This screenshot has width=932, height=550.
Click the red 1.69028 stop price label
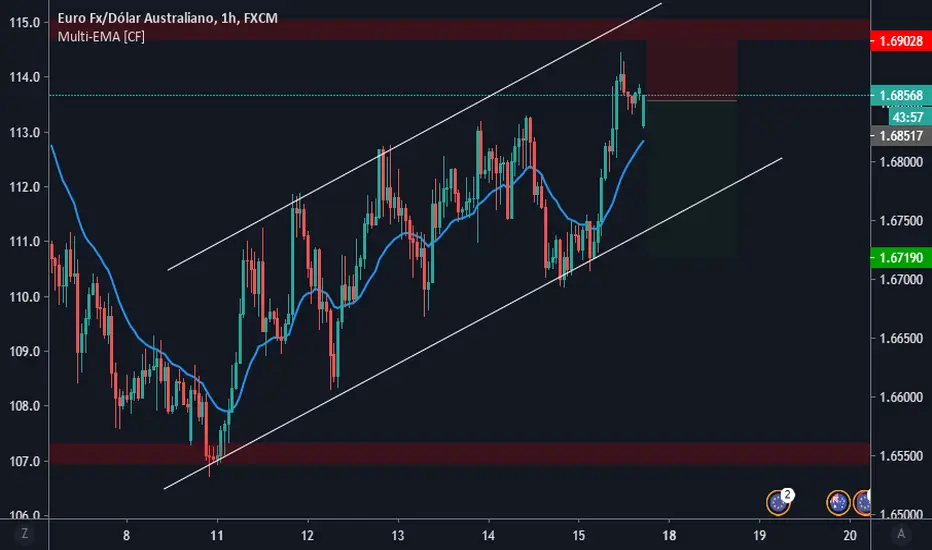tap(900, 41)
